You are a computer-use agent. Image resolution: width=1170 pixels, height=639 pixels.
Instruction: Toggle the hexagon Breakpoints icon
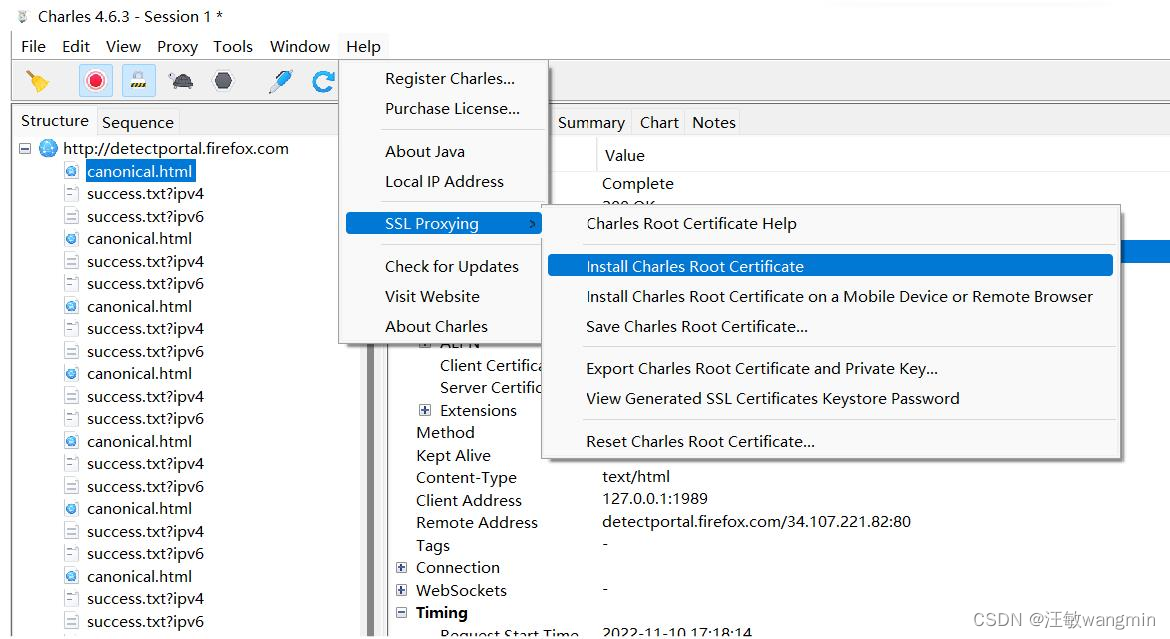coord(223,81)
